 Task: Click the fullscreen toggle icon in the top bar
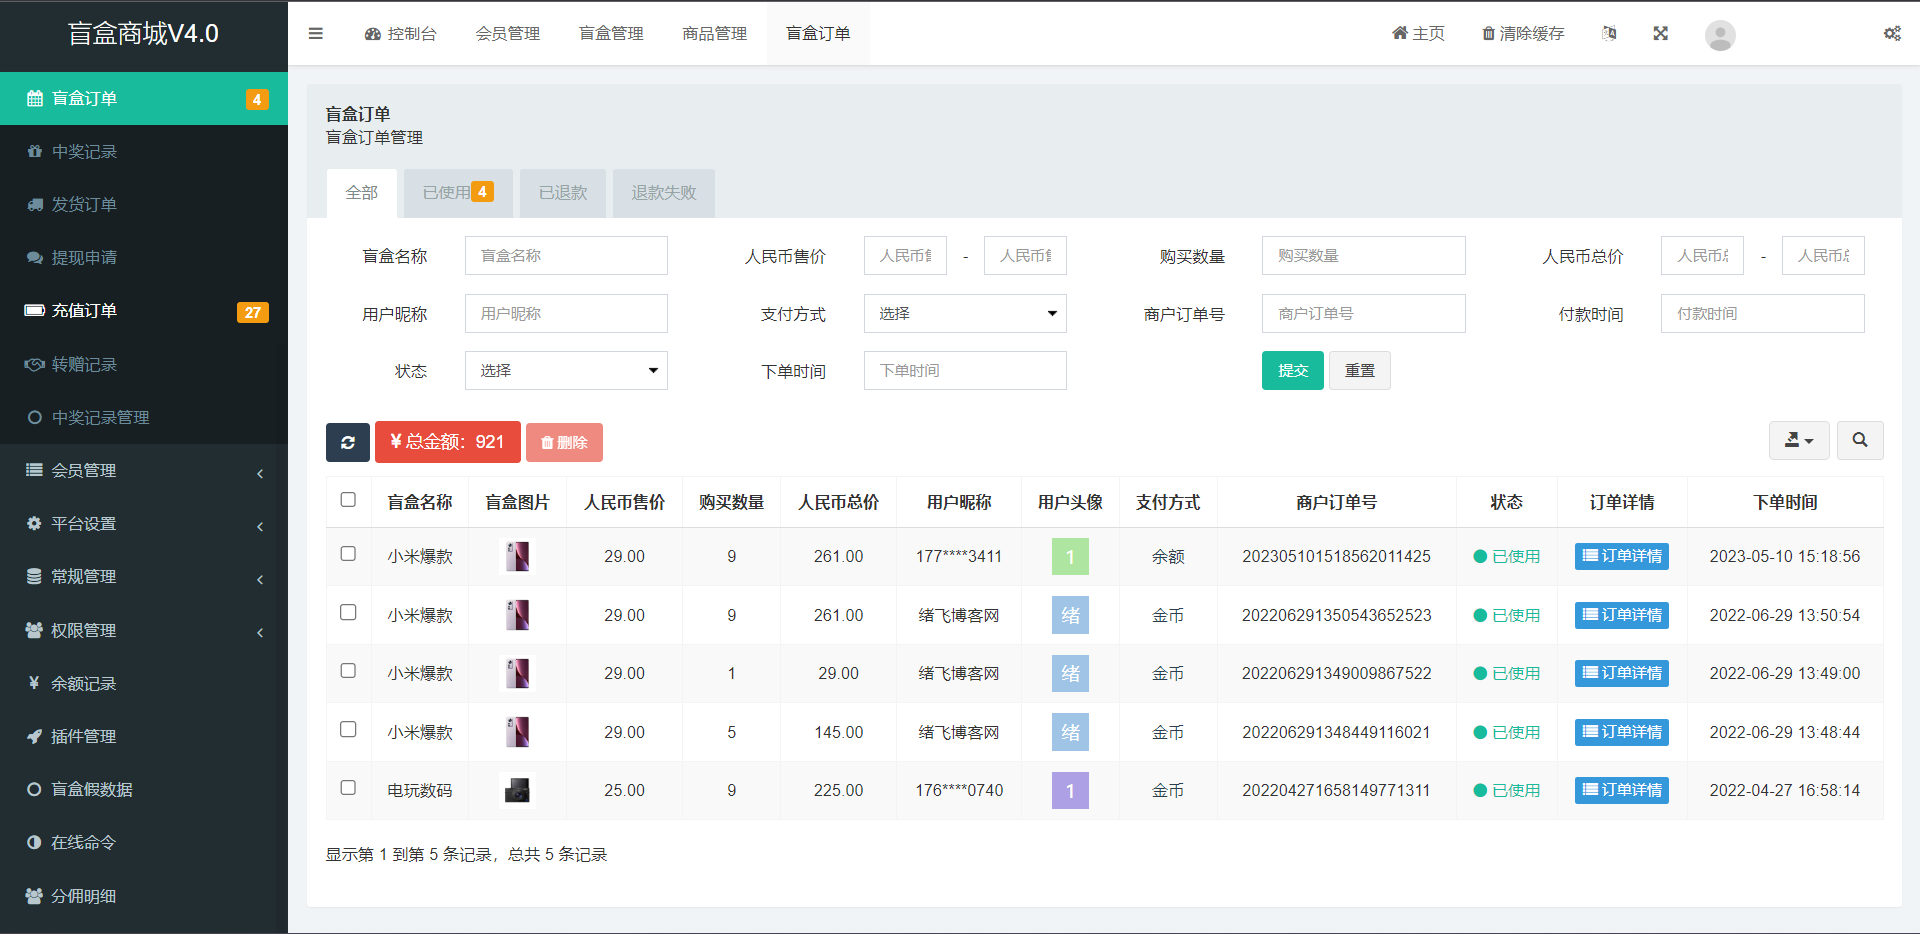coord(1660,33)
